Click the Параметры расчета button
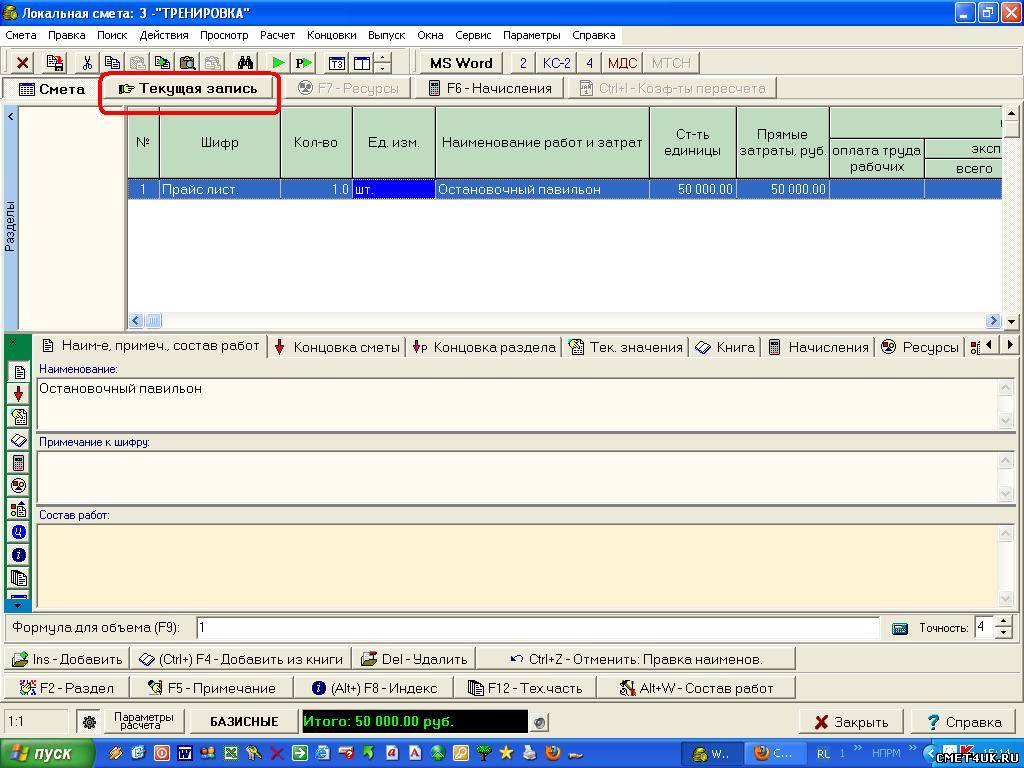Viewport: 1024px width, 768px height. tap(144, 722)
